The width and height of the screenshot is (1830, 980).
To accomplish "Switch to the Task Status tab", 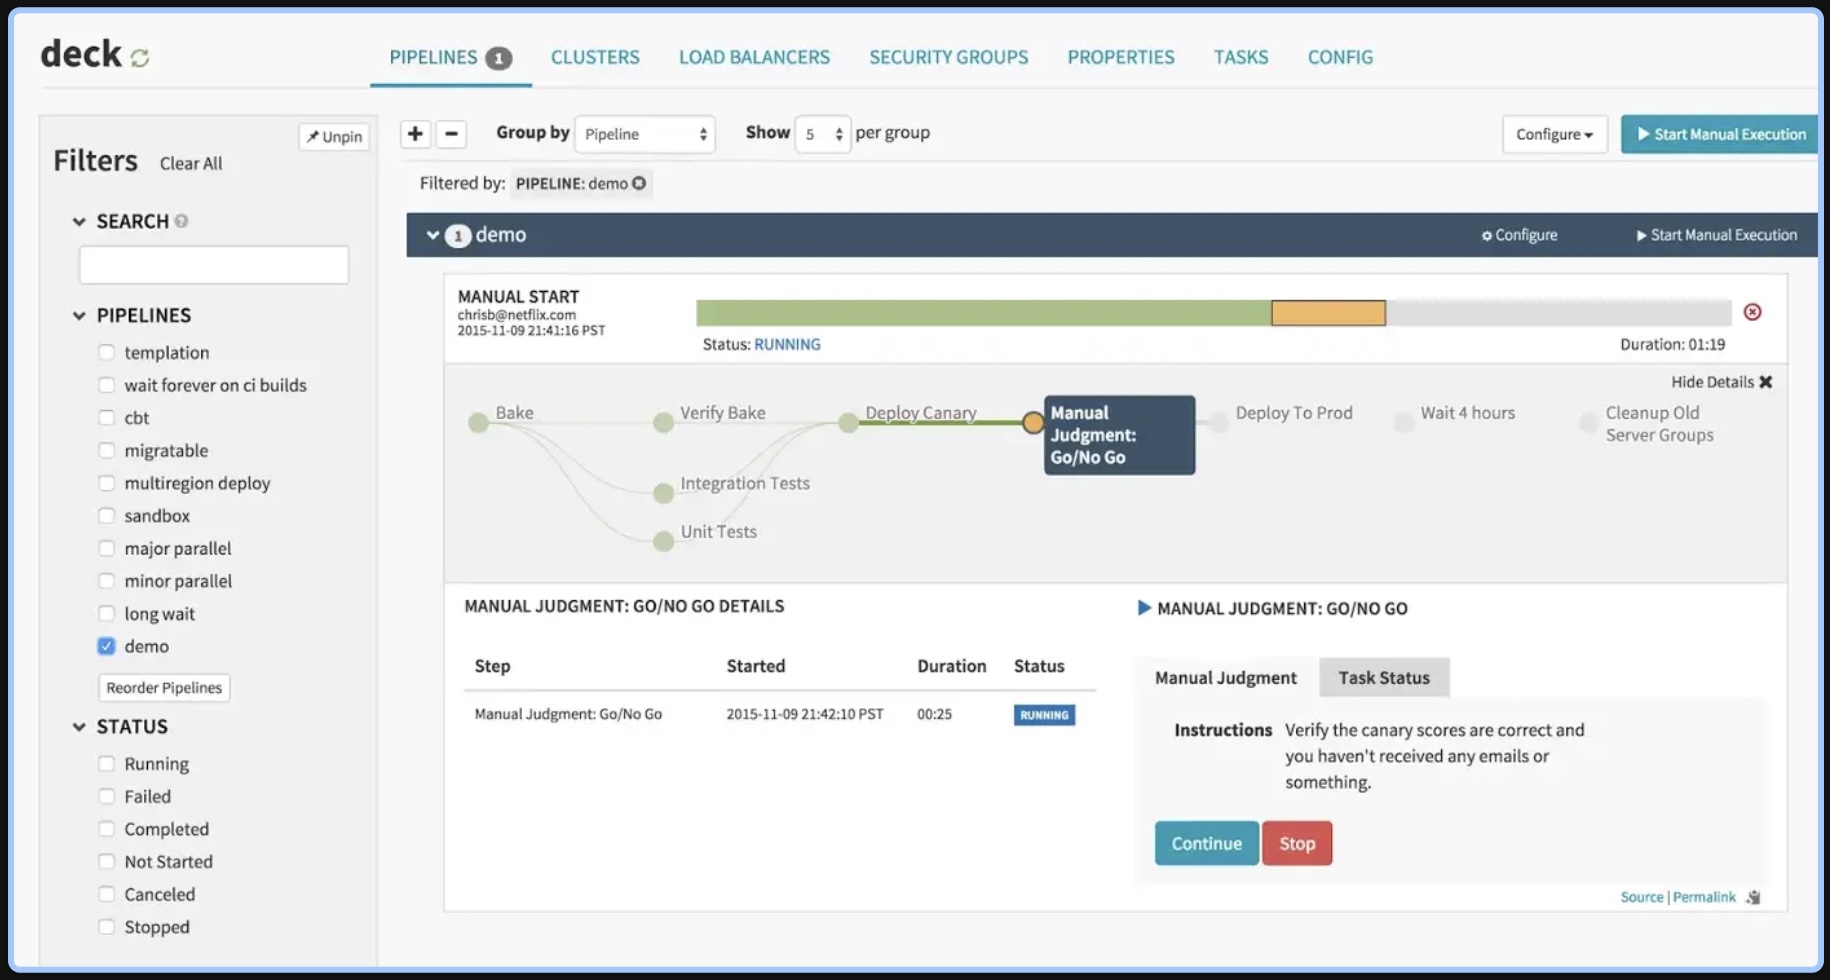I will pos(1384,678).
